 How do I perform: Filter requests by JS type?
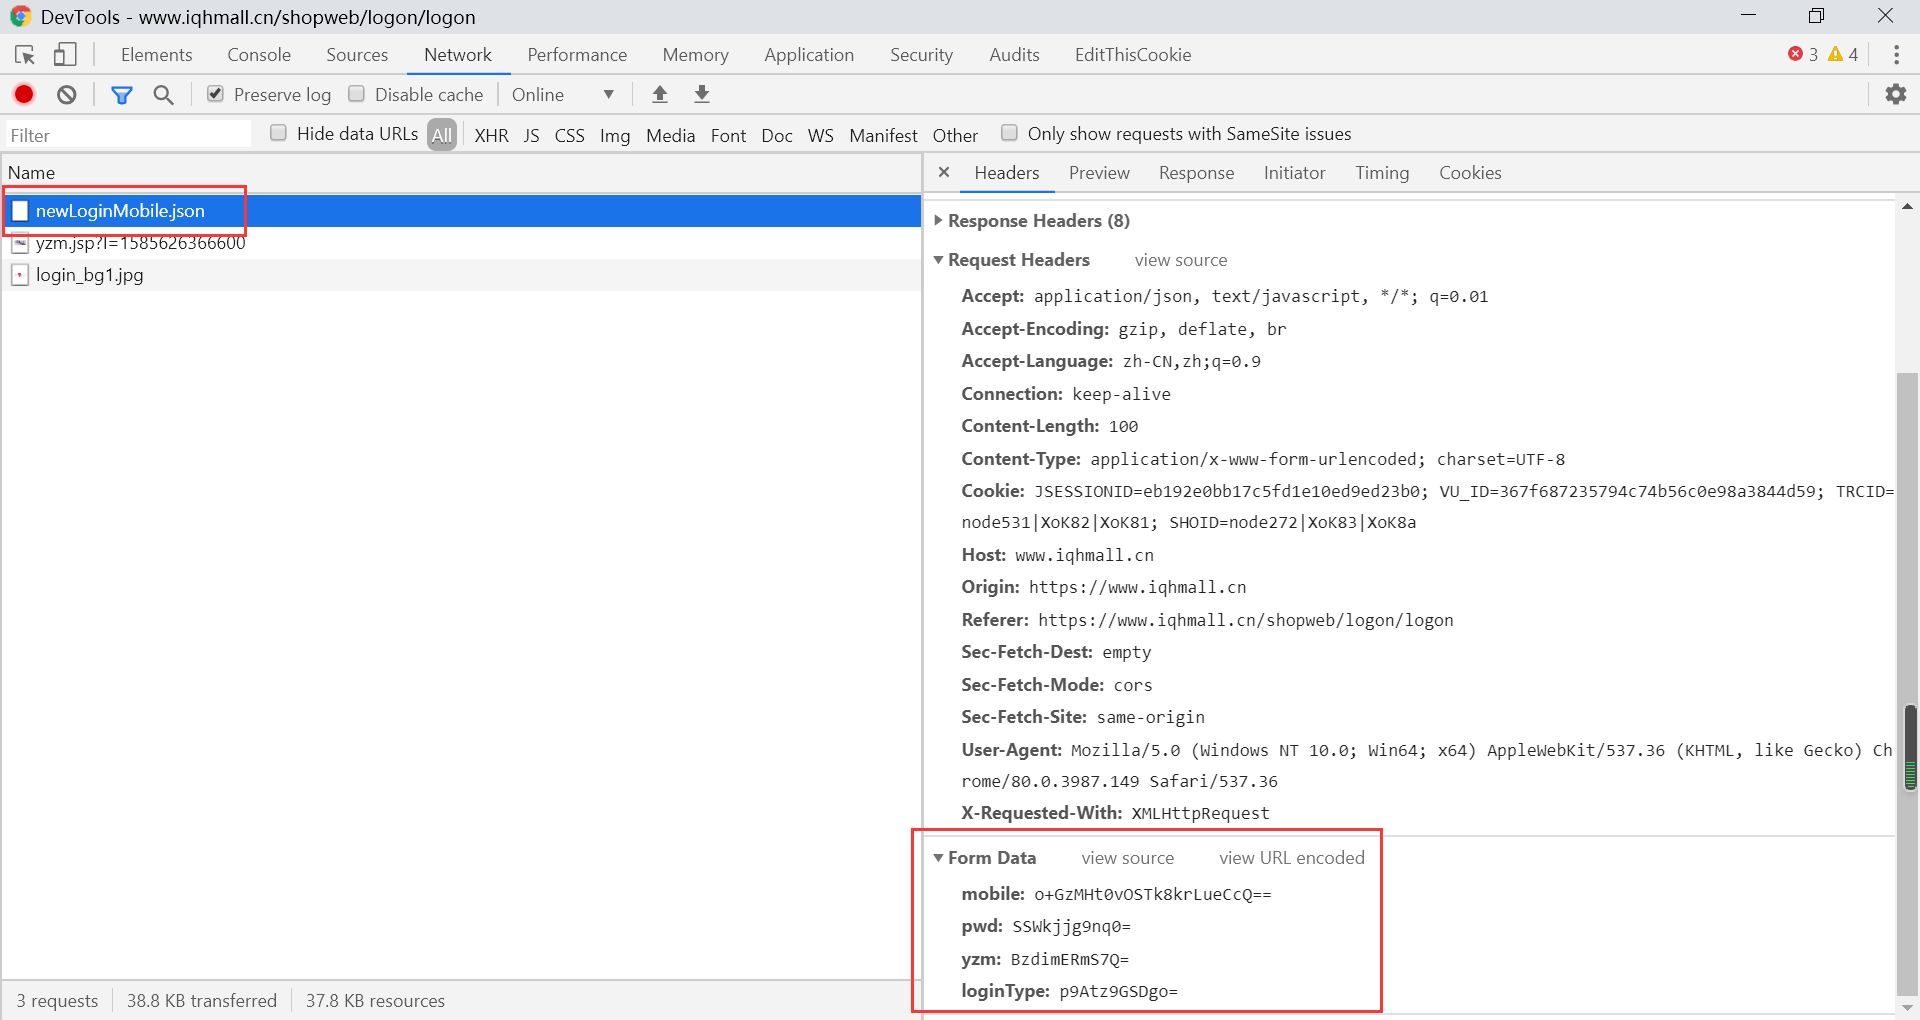pyautogui.click(x=532, y=135)
